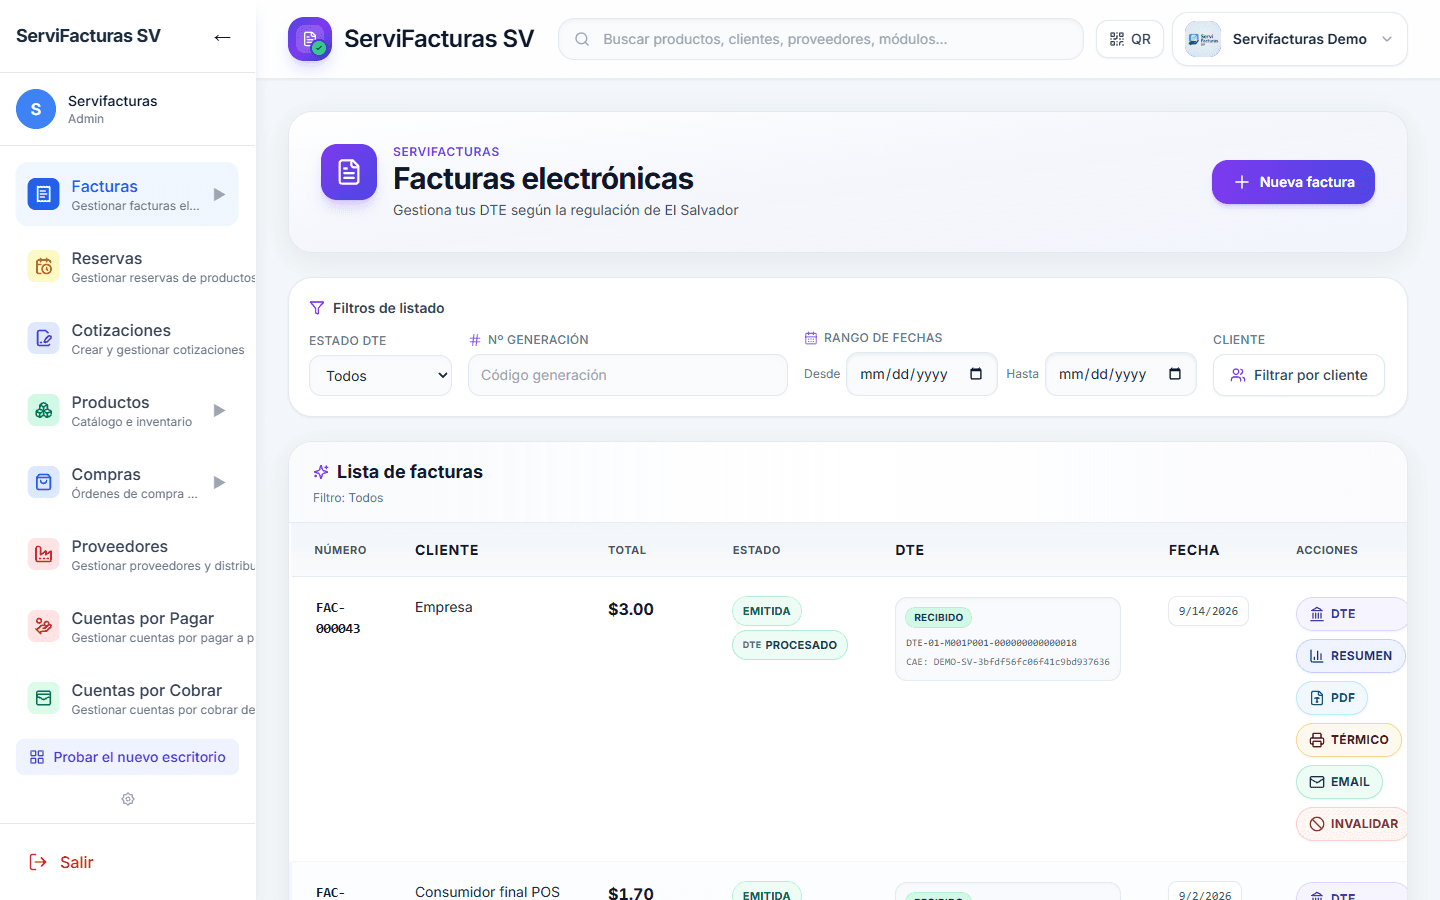Click the Reservas sidebar icon
1440x900 pixels.
[x=43, y=266]
